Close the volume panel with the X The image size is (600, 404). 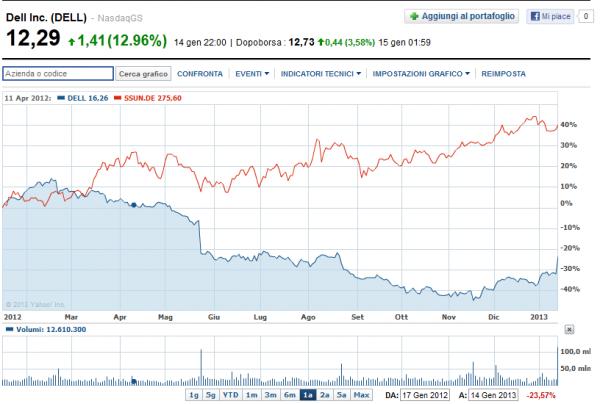pyautogui.click(x=569, y=329)
